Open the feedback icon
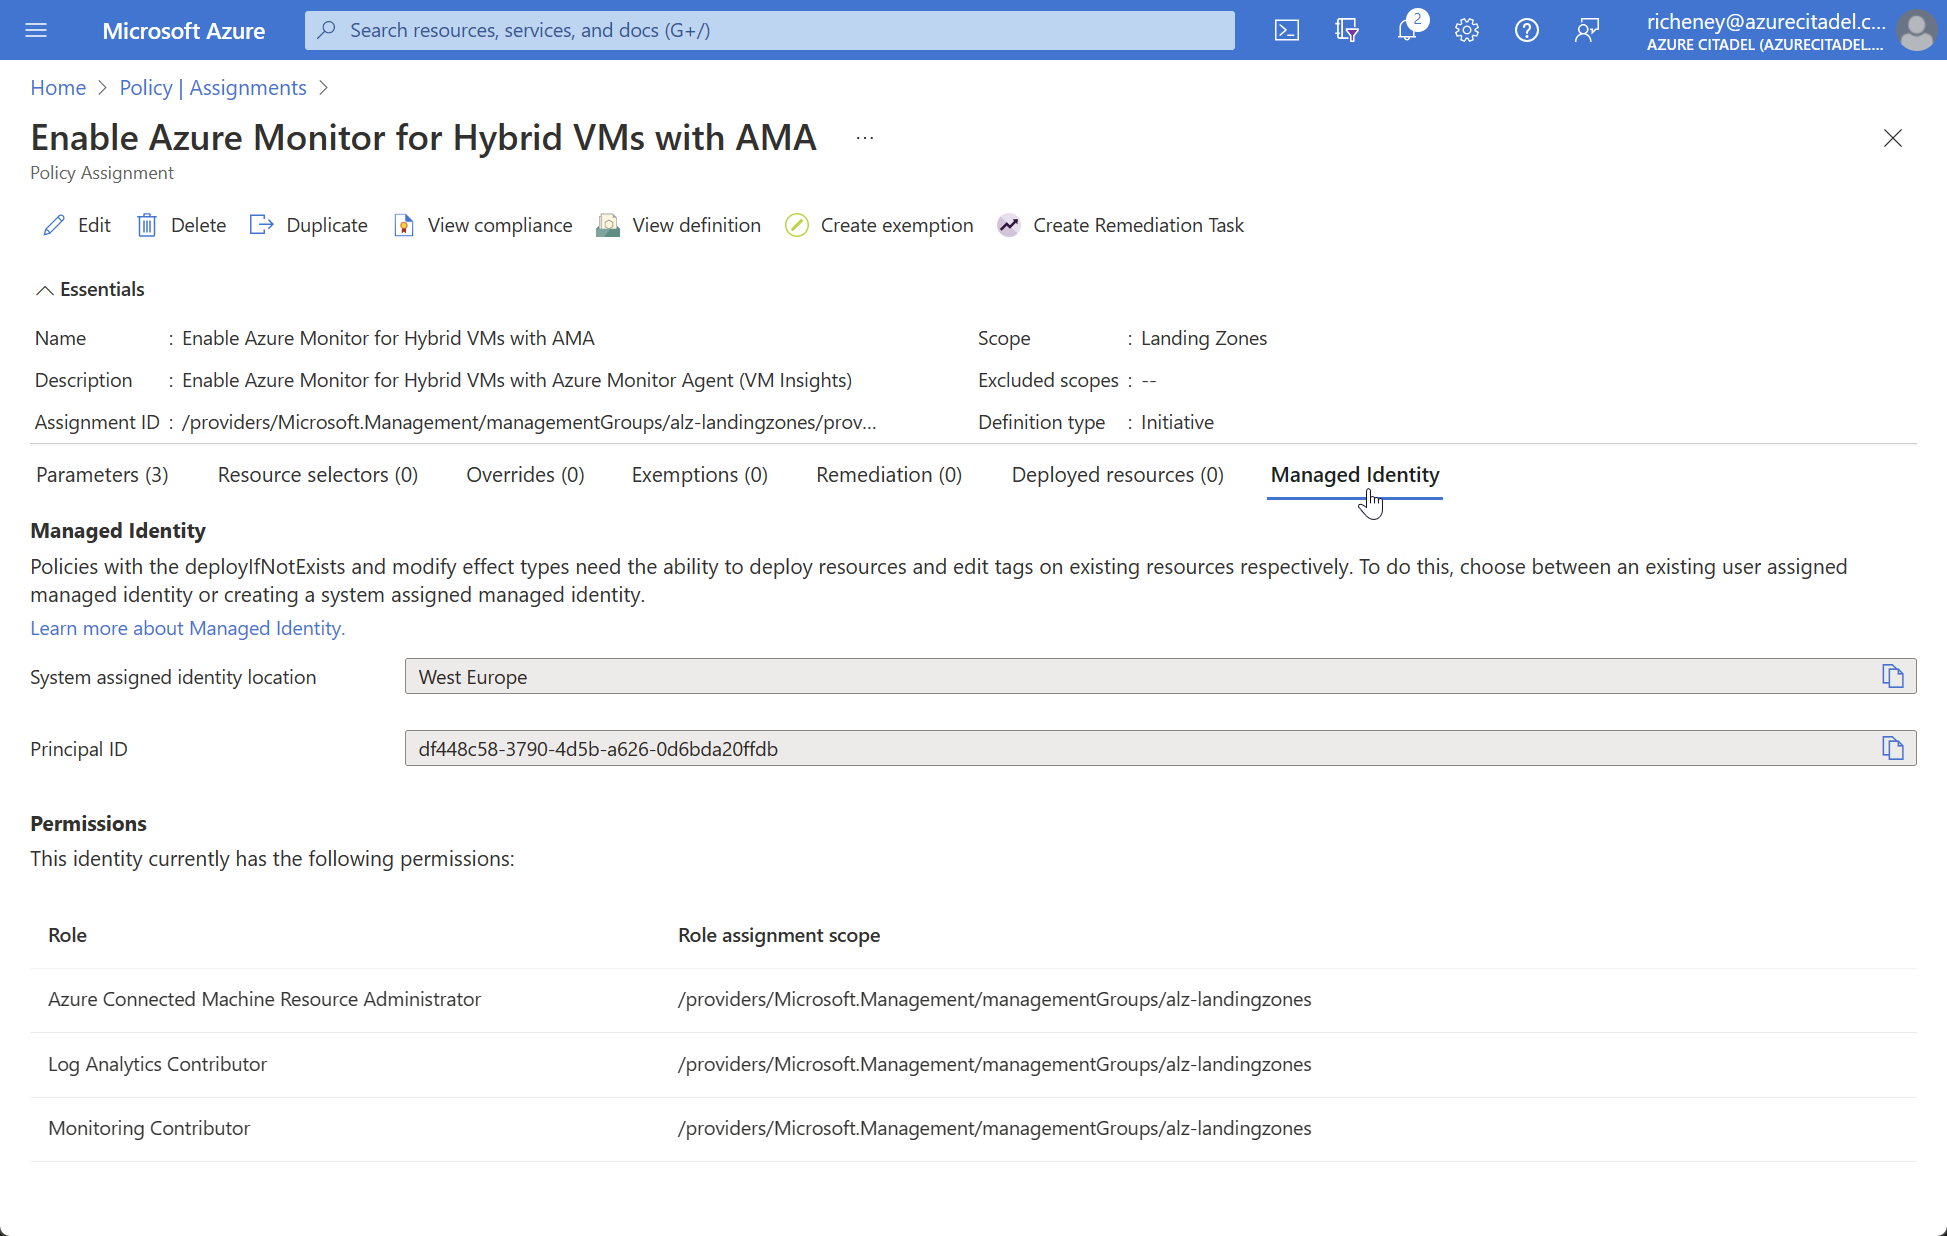The width and height of the screenshot is (1947, 1236). tap(1587, 30)
